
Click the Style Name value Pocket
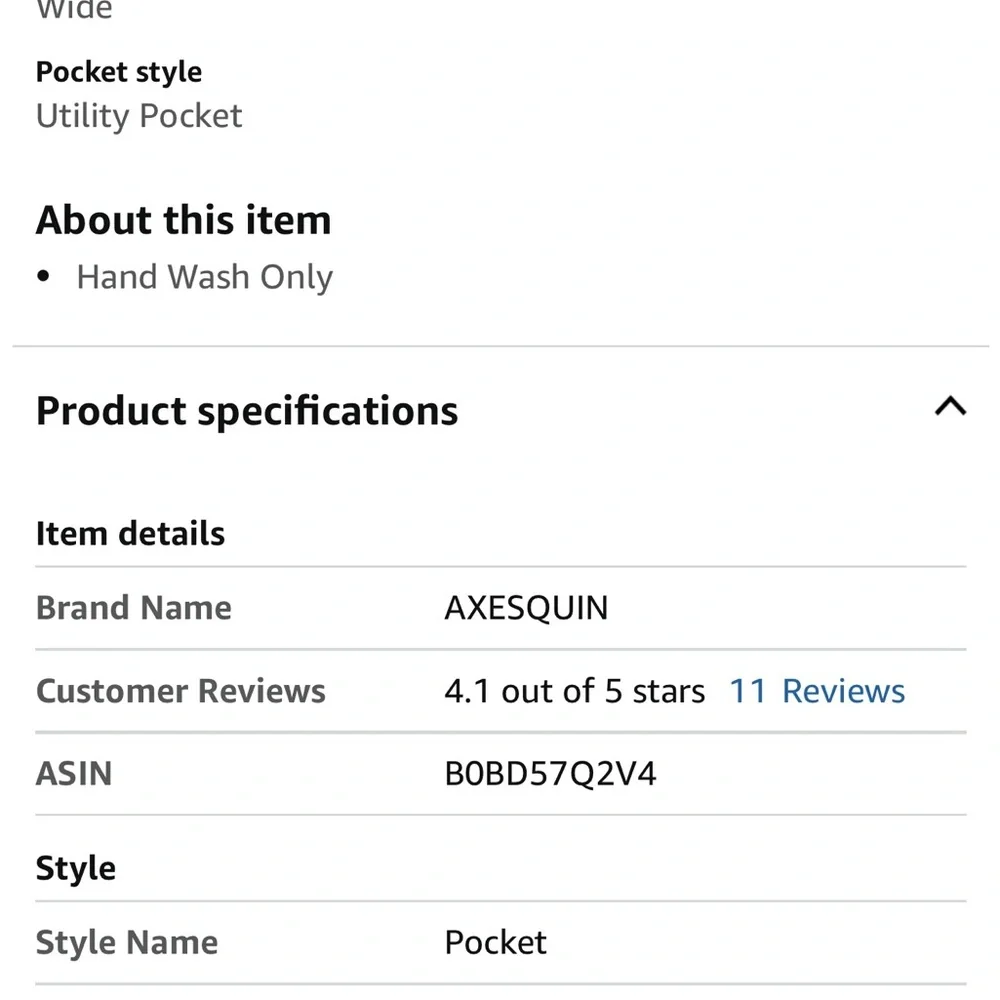tap(495, 941)
